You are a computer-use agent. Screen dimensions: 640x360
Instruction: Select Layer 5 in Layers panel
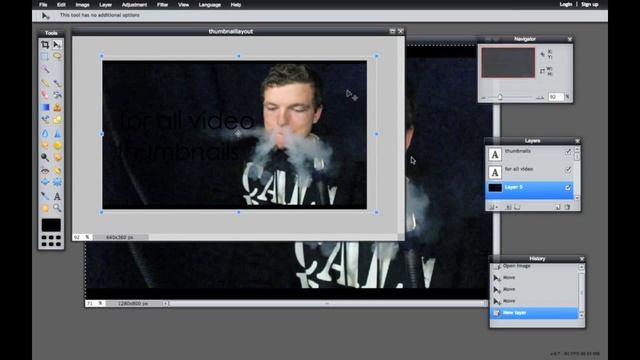[x=529, y=189]
